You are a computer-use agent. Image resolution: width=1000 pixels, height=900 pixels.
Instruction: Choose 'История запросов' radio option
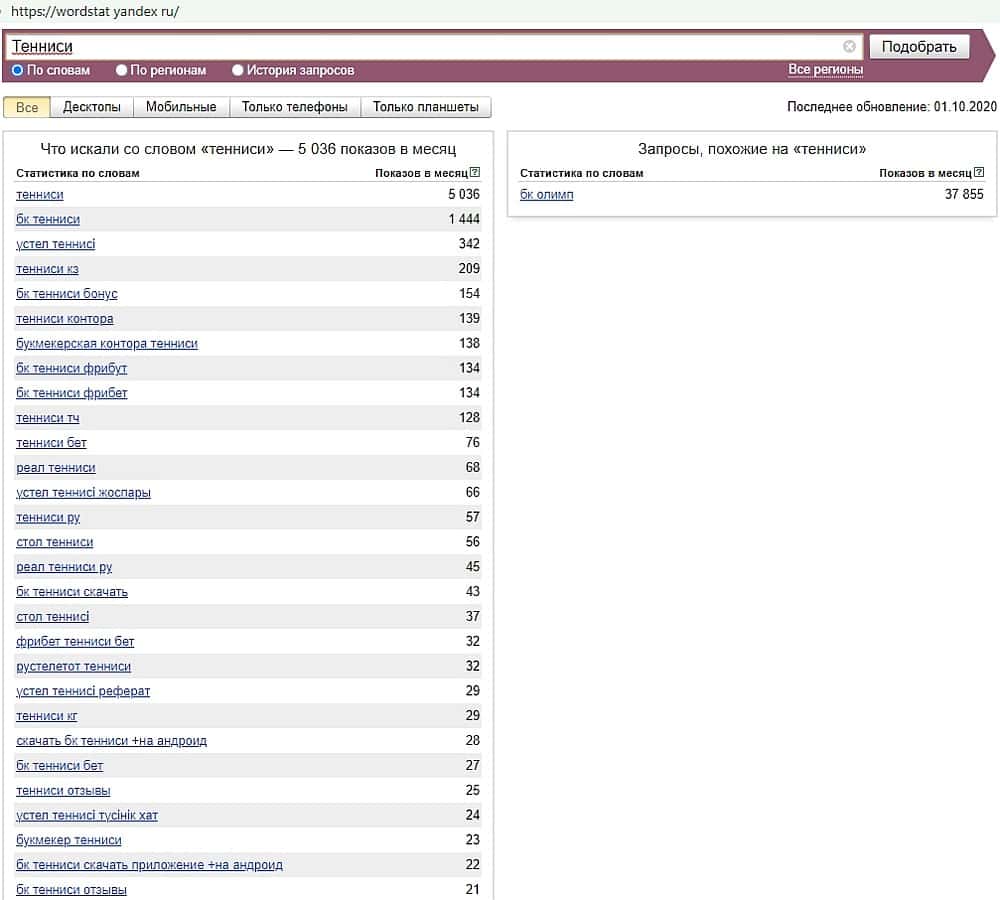click(x=238, y=71)
